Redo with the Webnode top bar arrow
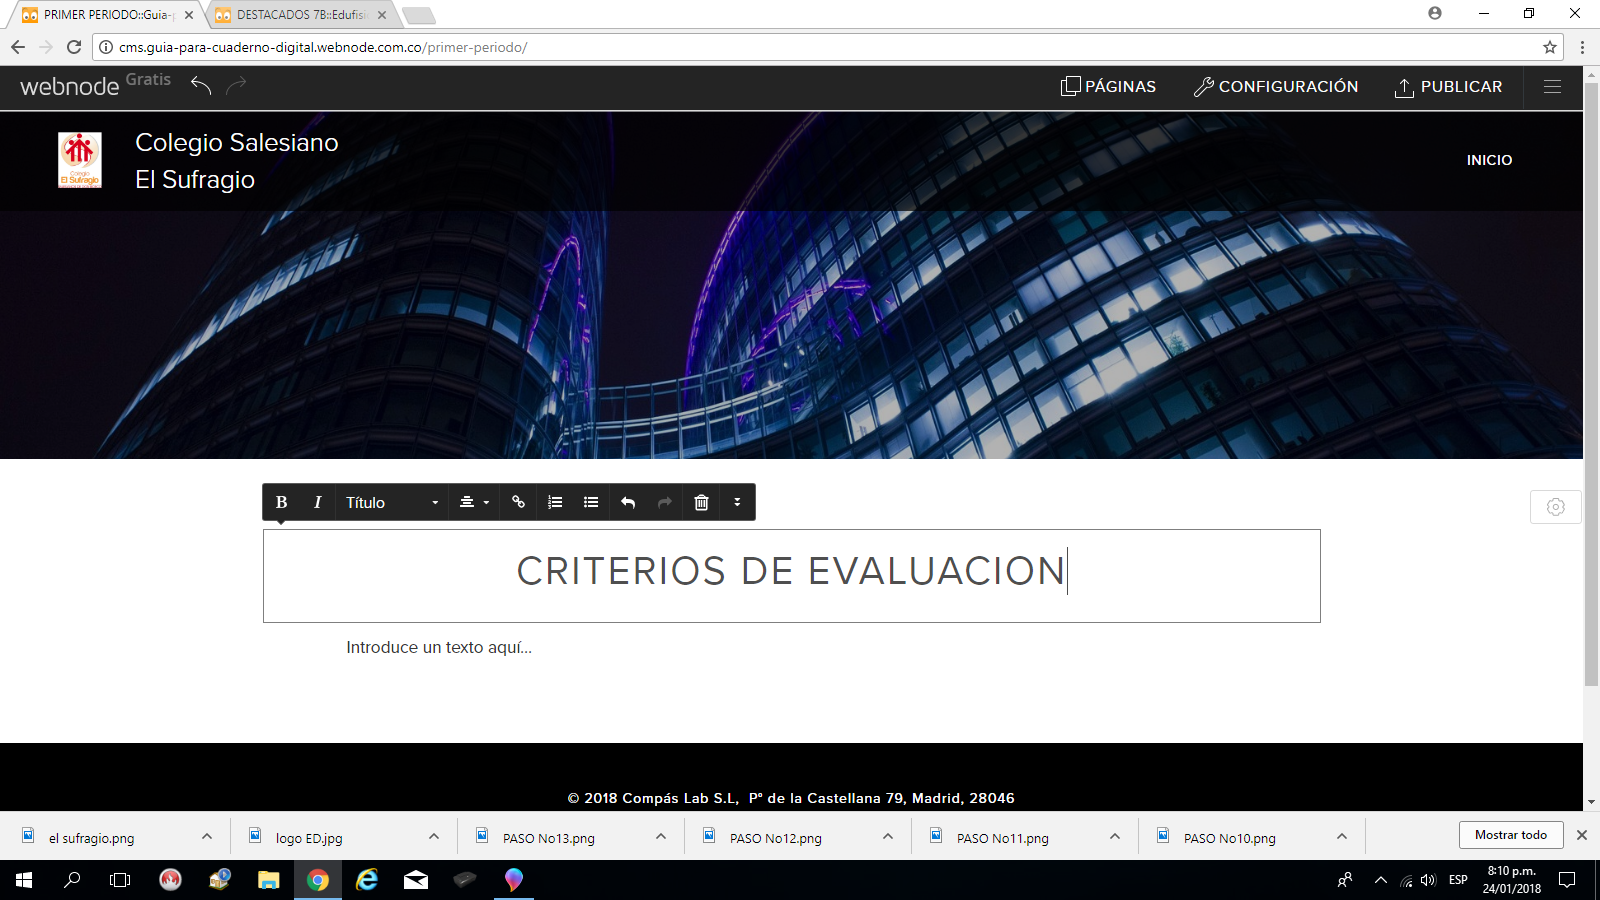The height and width of the screenshot is (900, 1600). [236, 86]
